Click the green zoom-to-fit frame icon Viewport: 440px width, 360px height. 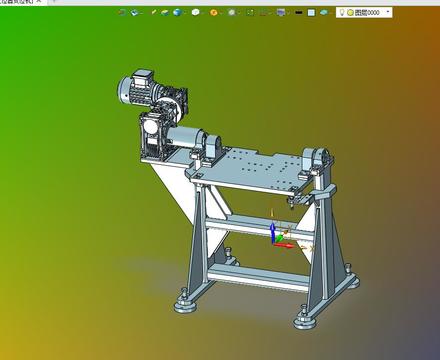pyautogui.click(x=250, y=13)
